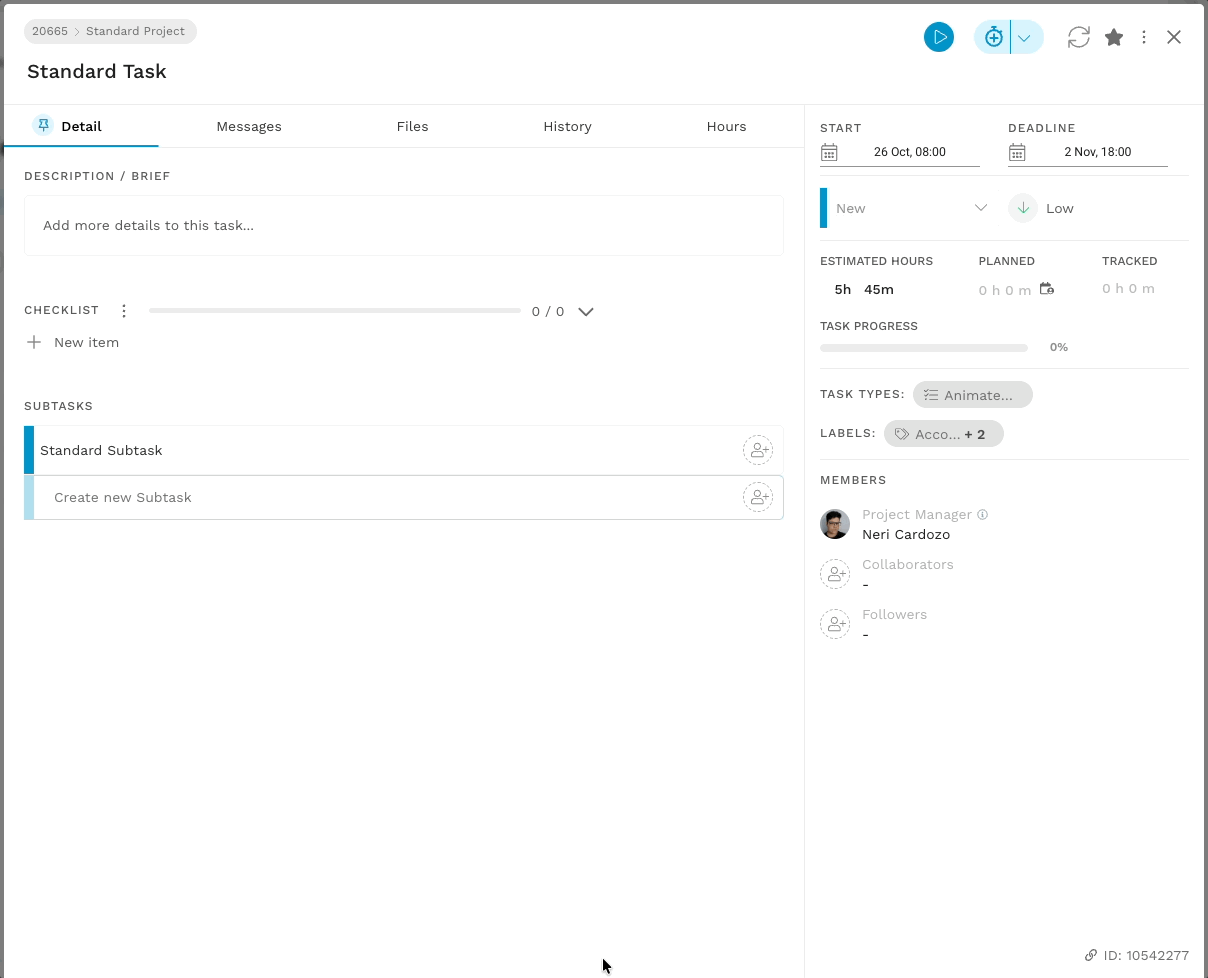
Task: Switch to the History tab
Action: coord(567,126)
